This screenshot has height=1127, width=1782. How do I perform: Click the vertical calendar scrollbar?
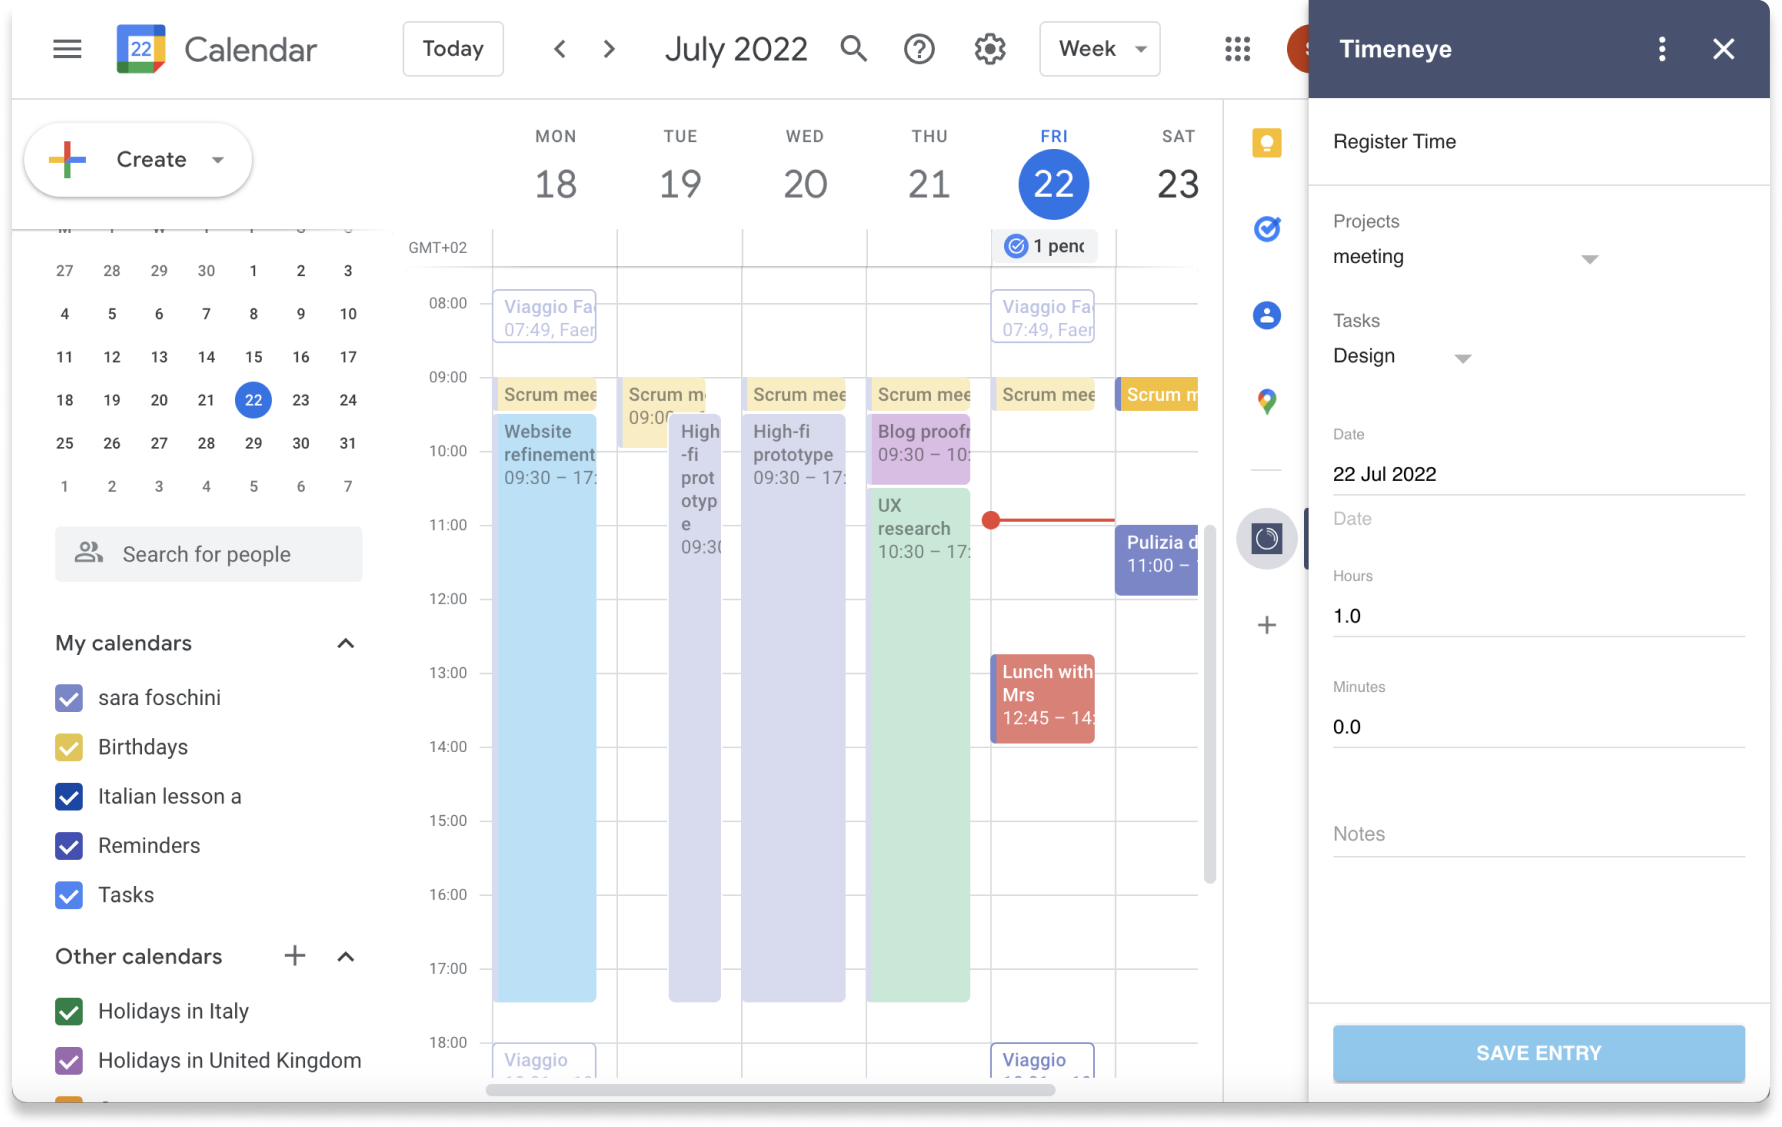coord(1210,704)
